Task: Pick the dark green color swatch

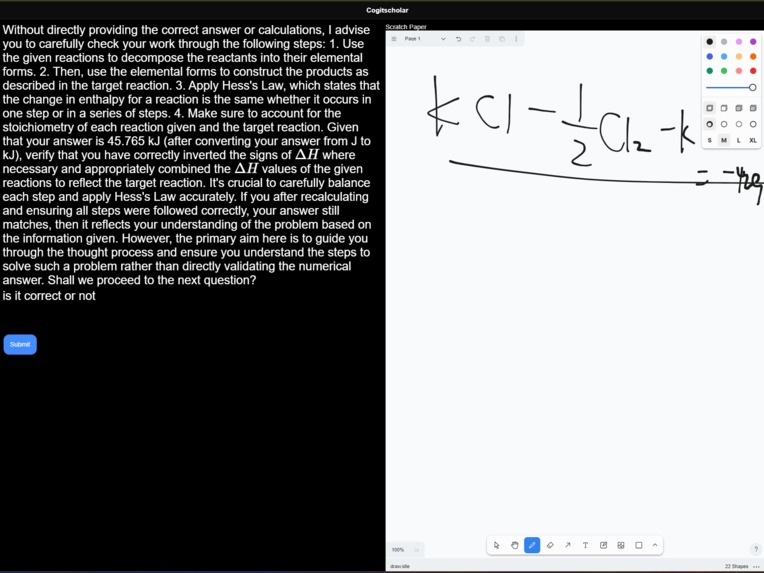Action: tap(709, 71)
